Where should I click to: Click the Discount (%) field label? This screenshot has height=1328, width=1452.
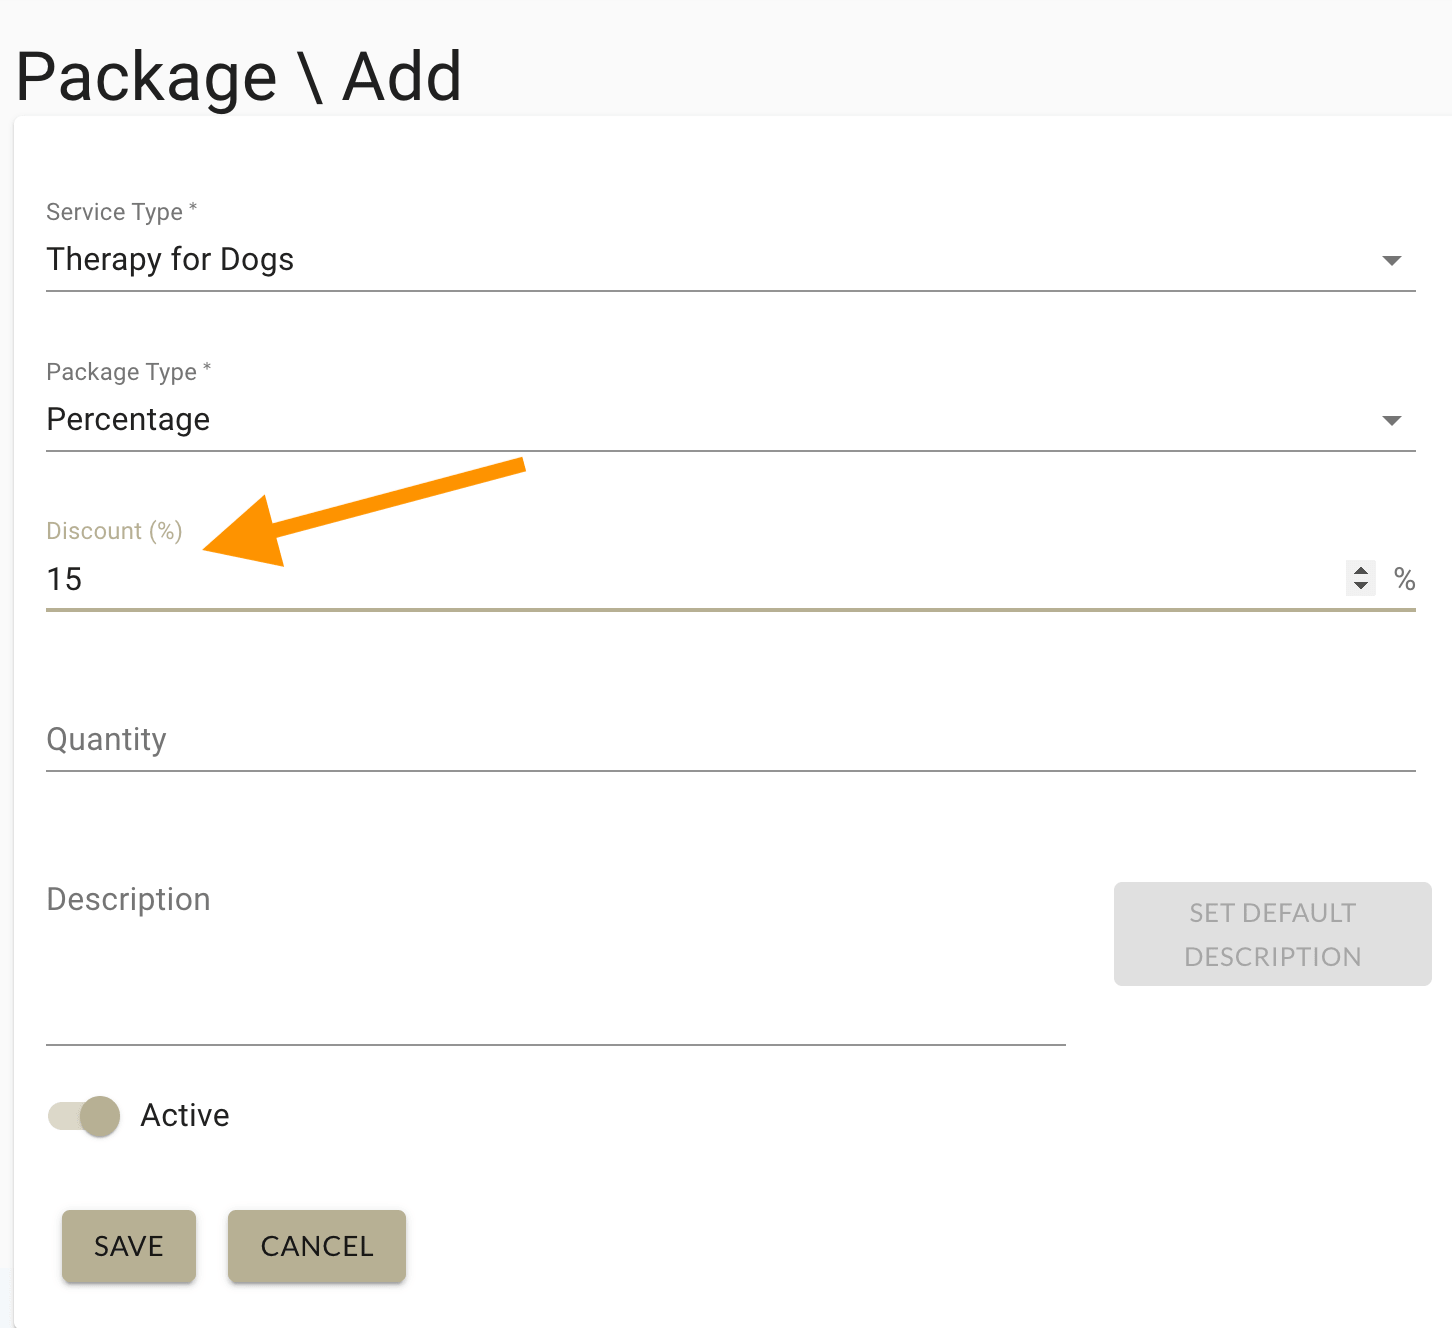point(114,530)
